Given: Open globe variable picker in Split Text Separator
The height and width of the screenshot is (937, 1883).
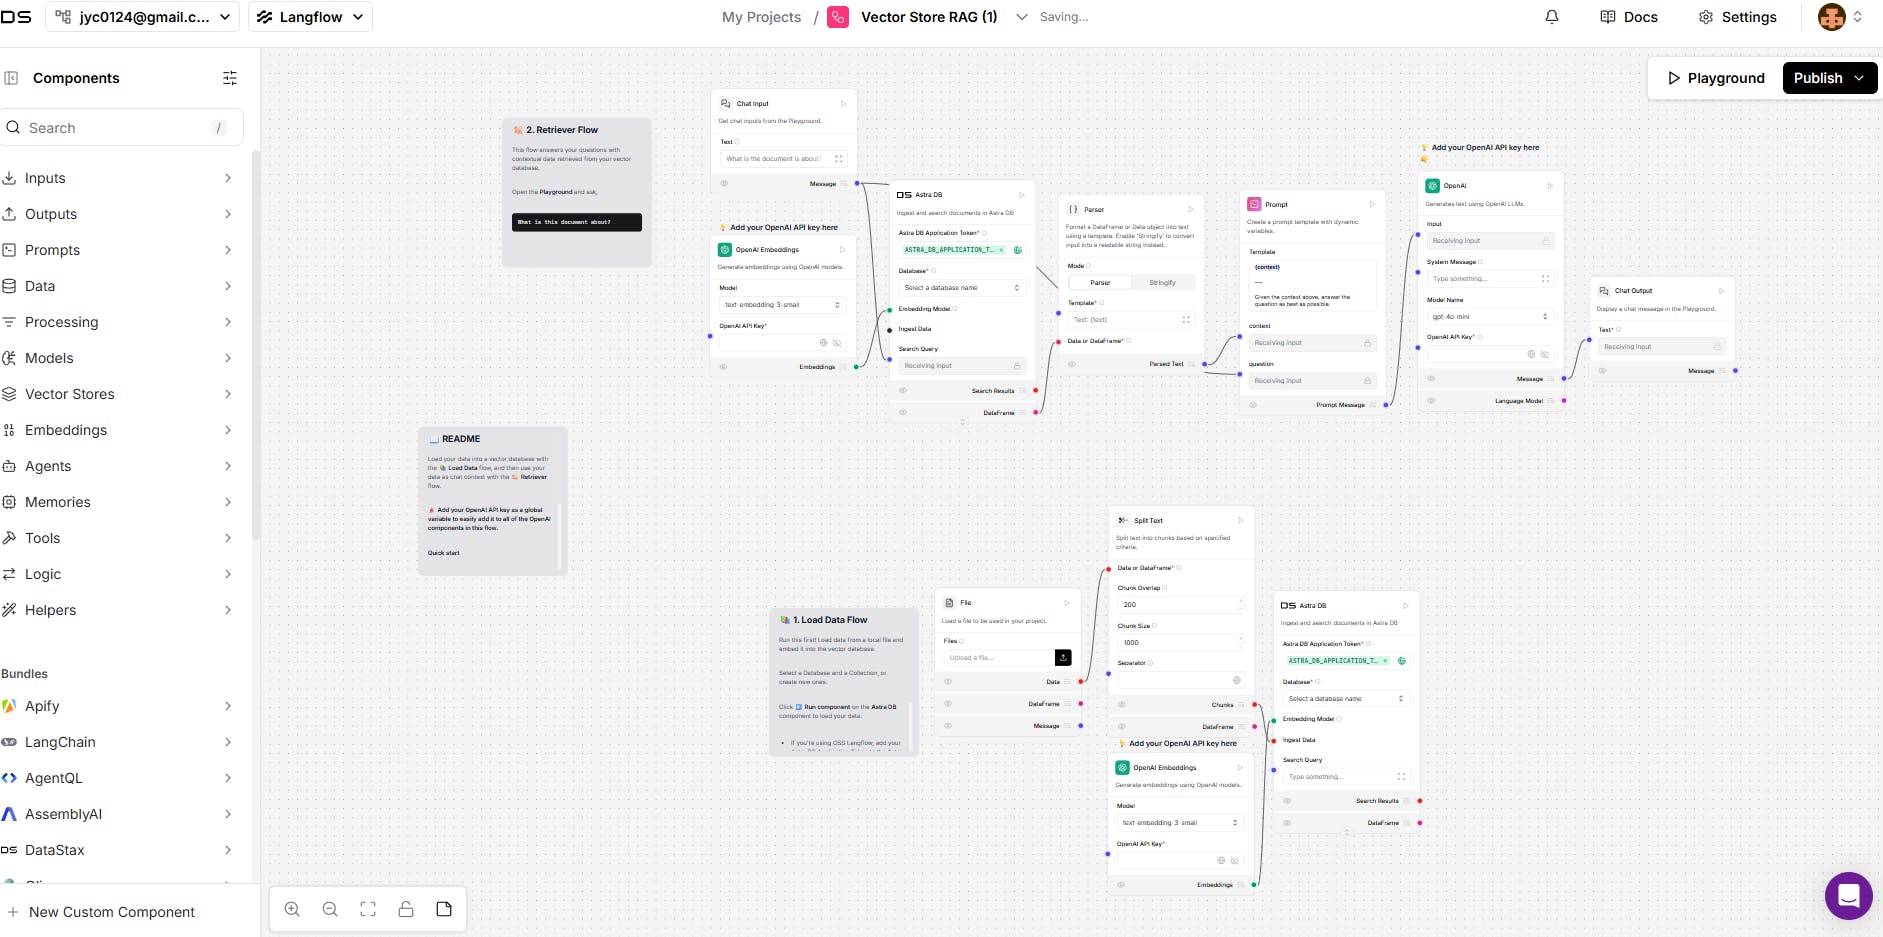Looking at the screenshot, I should click(x=1237, y=680).
